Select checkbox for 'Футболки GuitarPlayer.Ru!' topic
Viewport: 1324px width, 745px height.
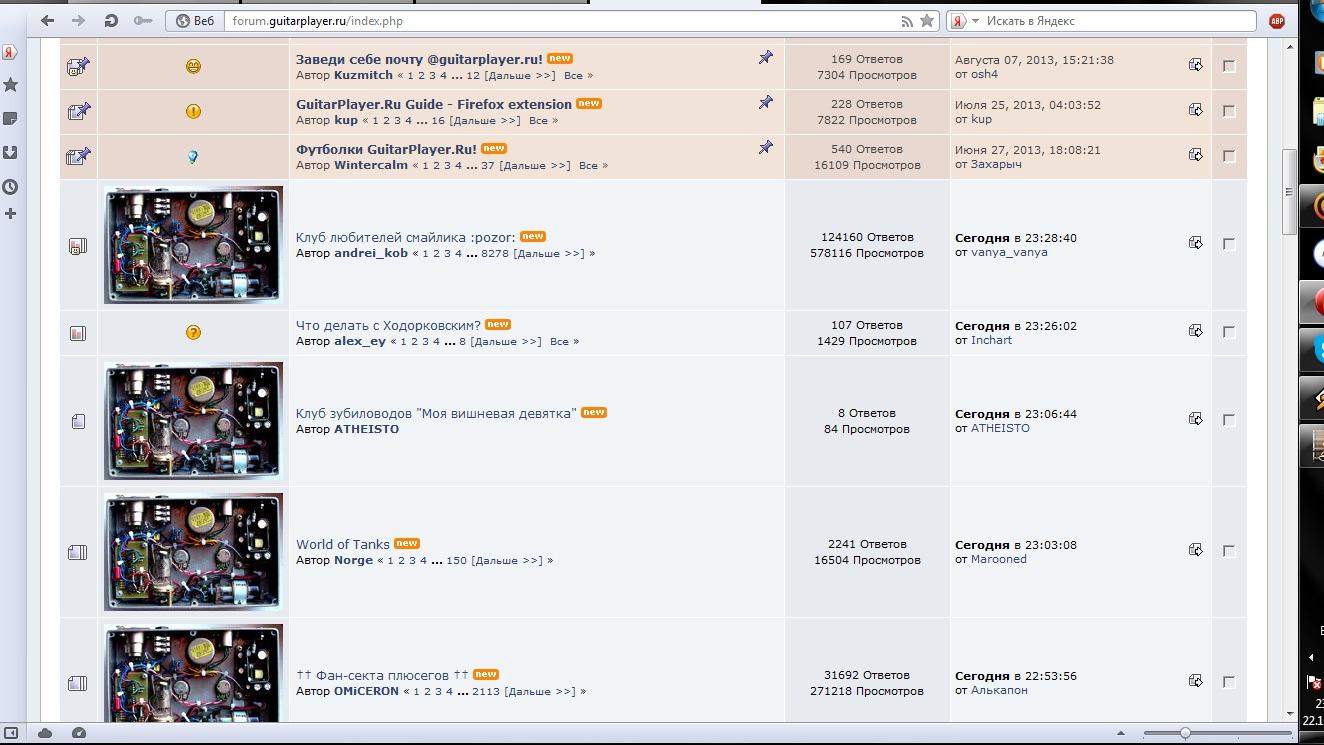1229,157
